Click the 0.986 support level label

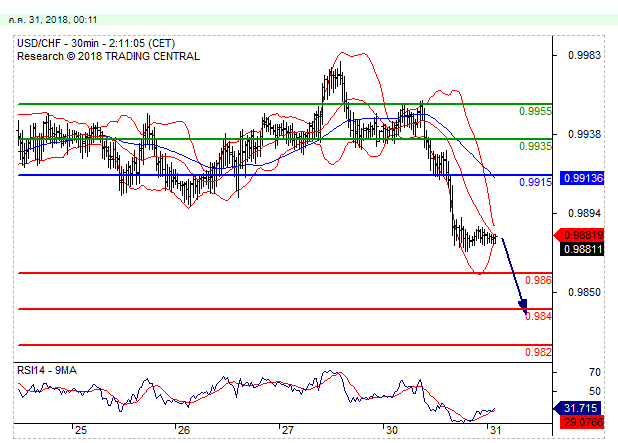pos(538,280)
